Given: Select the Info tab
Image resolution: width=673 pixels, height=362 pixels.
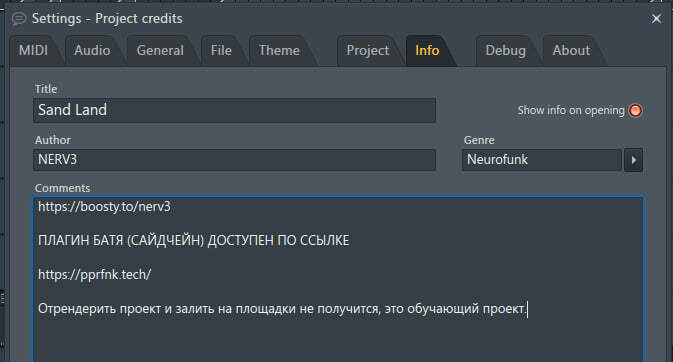Looking at the screenshot, I should point(427,51).
